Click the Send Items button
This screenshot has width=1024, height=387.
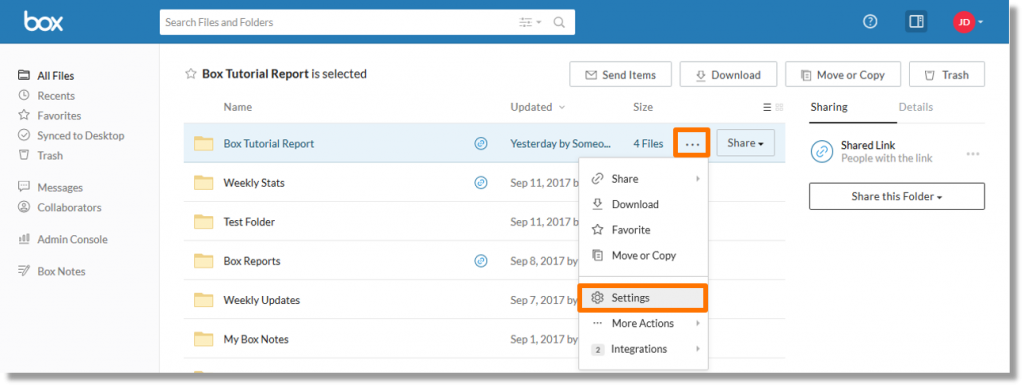coord(621,75)
